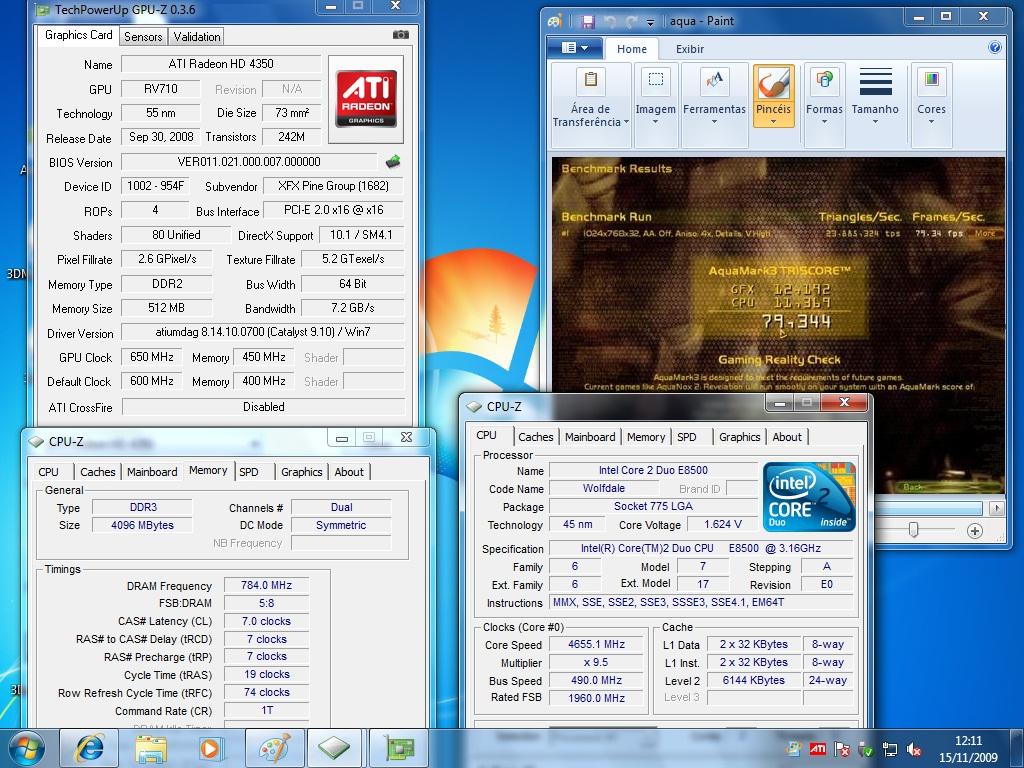This screenshot has width=1024, height=768.
Task: Open Windows Explorer folder on the taskbar
Action: tap(151, 748)
